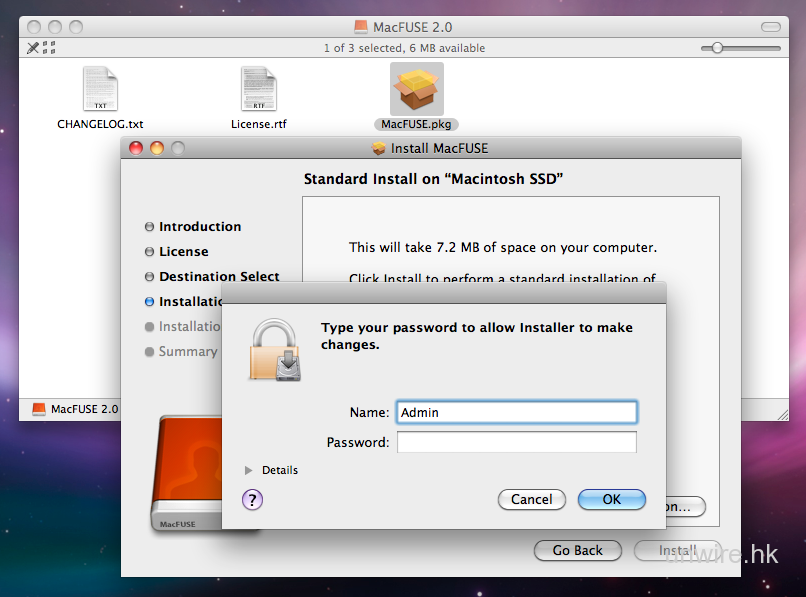
Task: Click the Finder view options icon at top-left
Action: (41, 47)
